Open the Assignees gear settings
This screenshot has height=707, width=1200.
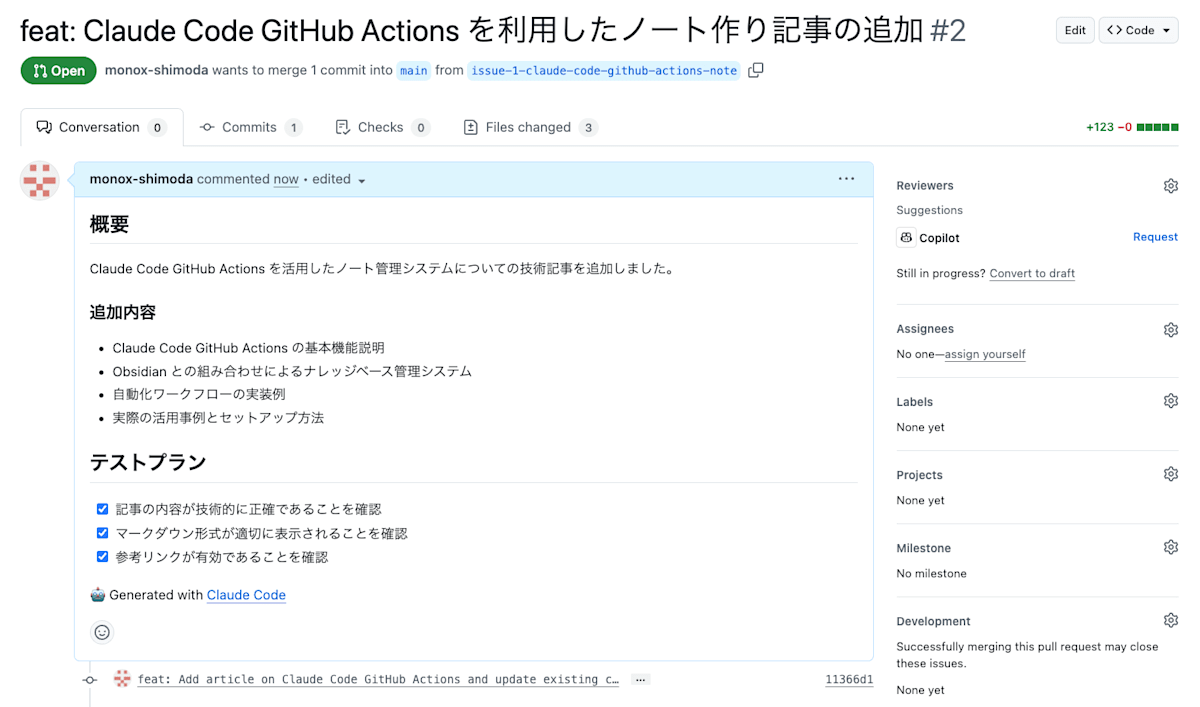(1171, 329)
